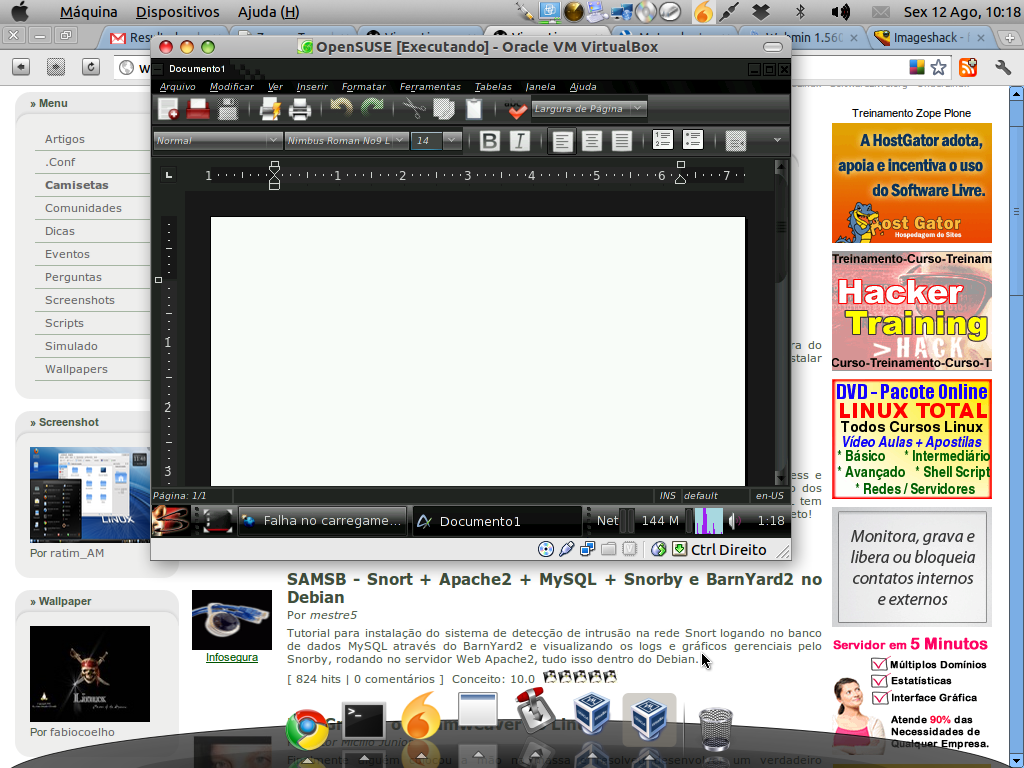Click the Cut scissors icon

pyautogui.click(x=413, y=108)
